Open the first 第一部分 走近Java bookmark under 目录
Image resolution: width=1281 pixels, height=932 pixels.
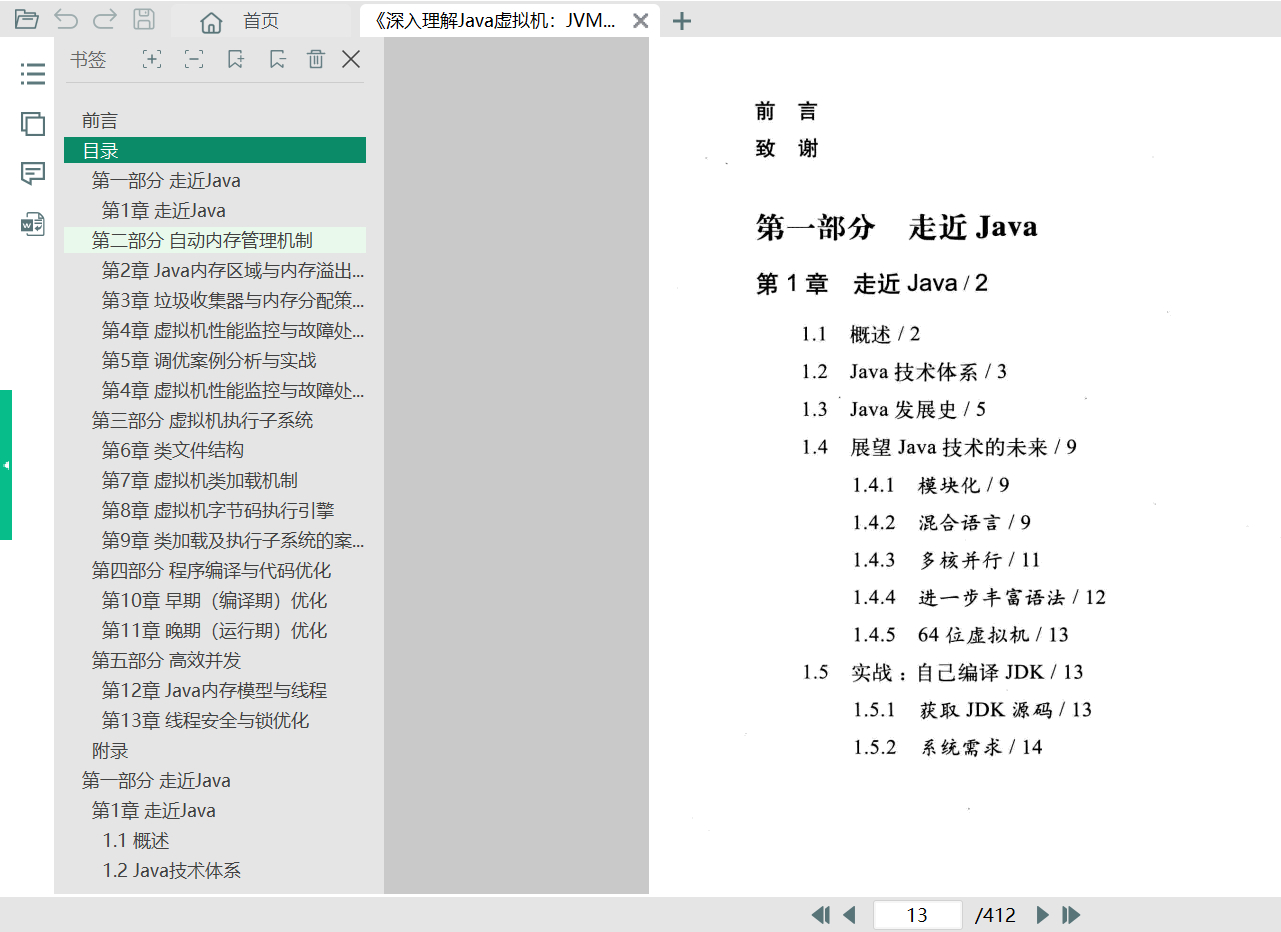coord(166,181)
